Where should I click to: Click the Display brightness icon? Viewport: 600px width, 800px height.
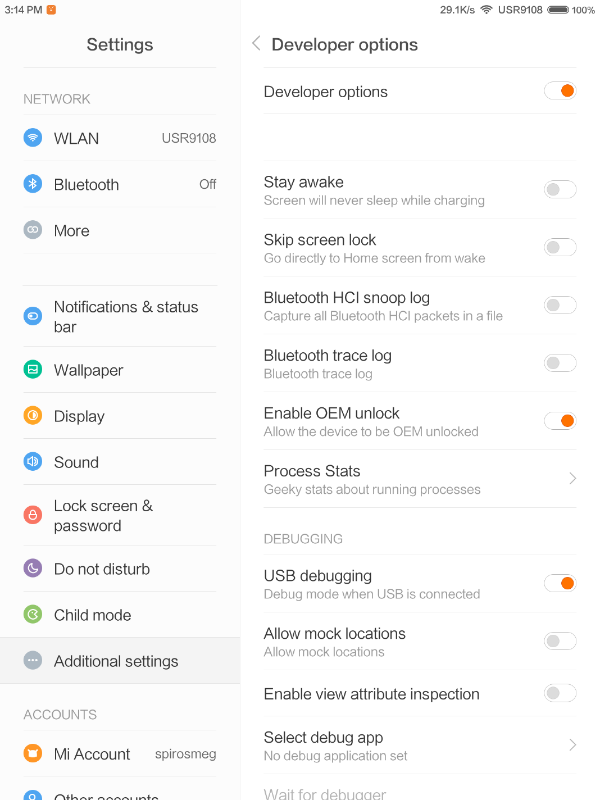33,416
